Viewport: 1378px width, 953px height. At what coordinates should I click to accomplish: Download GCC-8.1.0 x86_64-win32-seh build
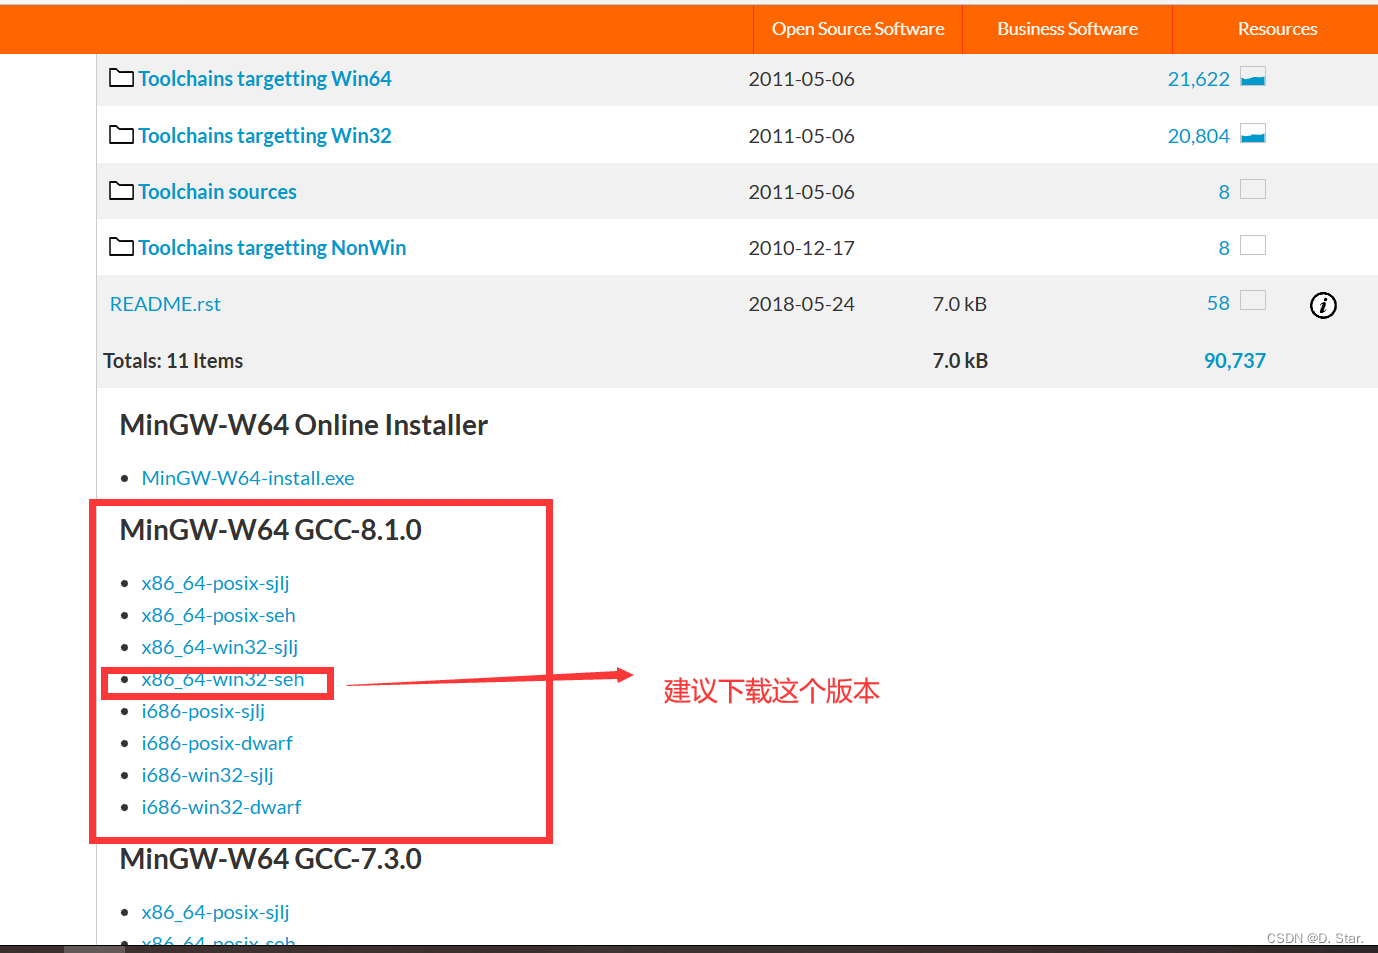223,679
